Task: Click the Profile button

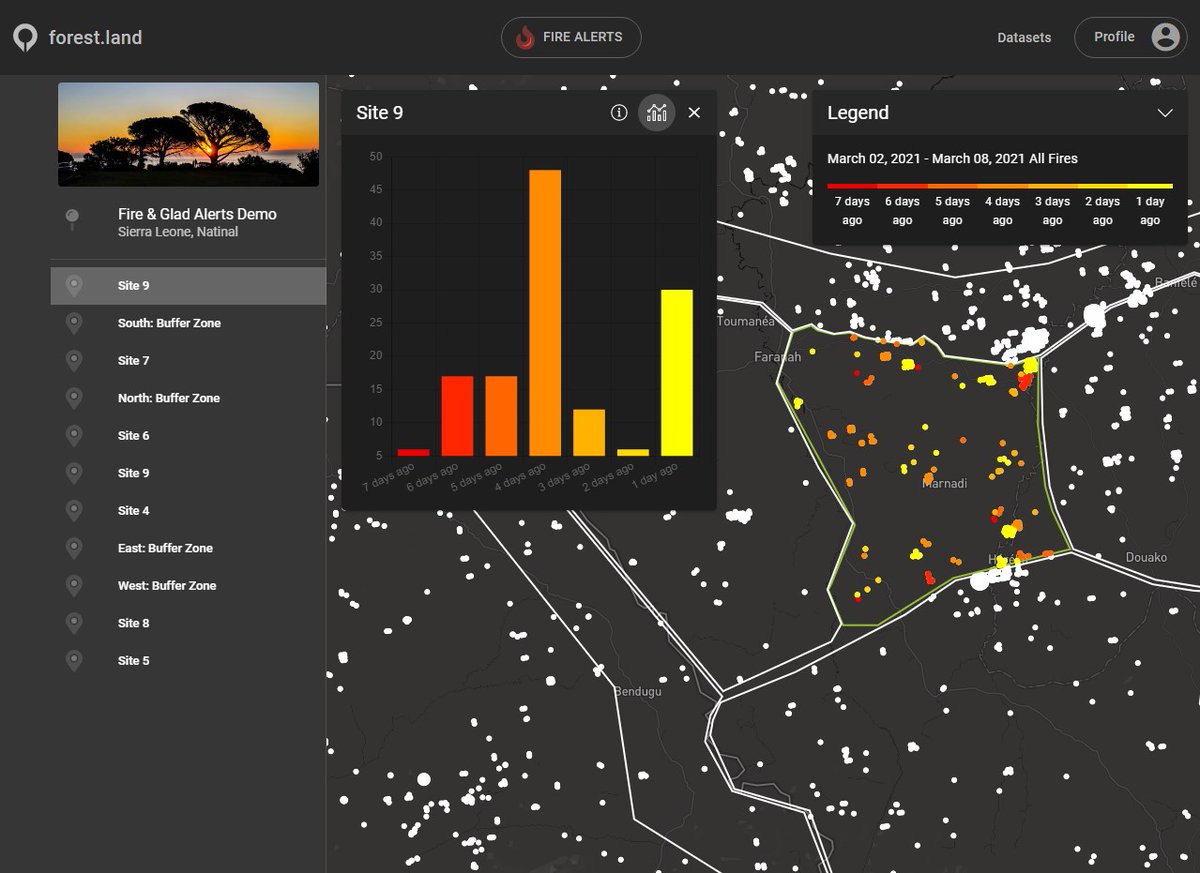Action: 1131,37
